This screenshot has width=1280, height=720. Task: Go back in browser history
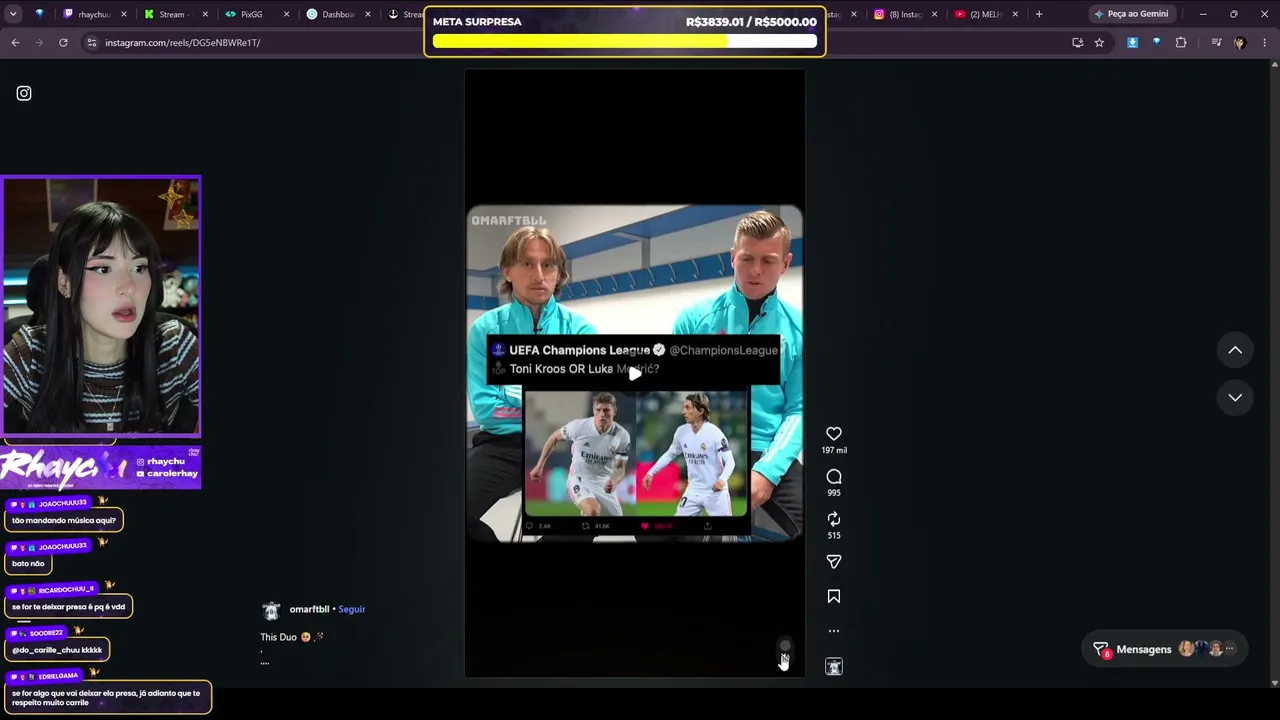coord(15,43)
